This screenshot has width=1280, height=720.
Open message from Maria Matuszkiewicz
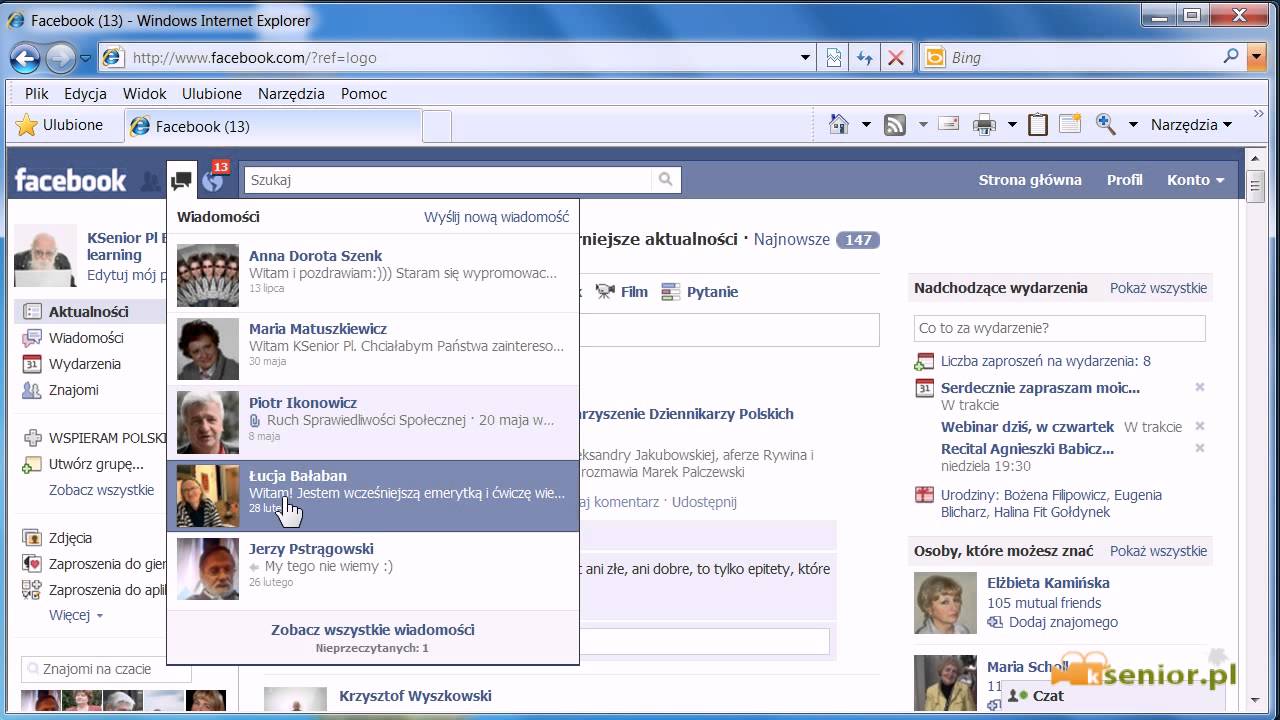(373, 349)
